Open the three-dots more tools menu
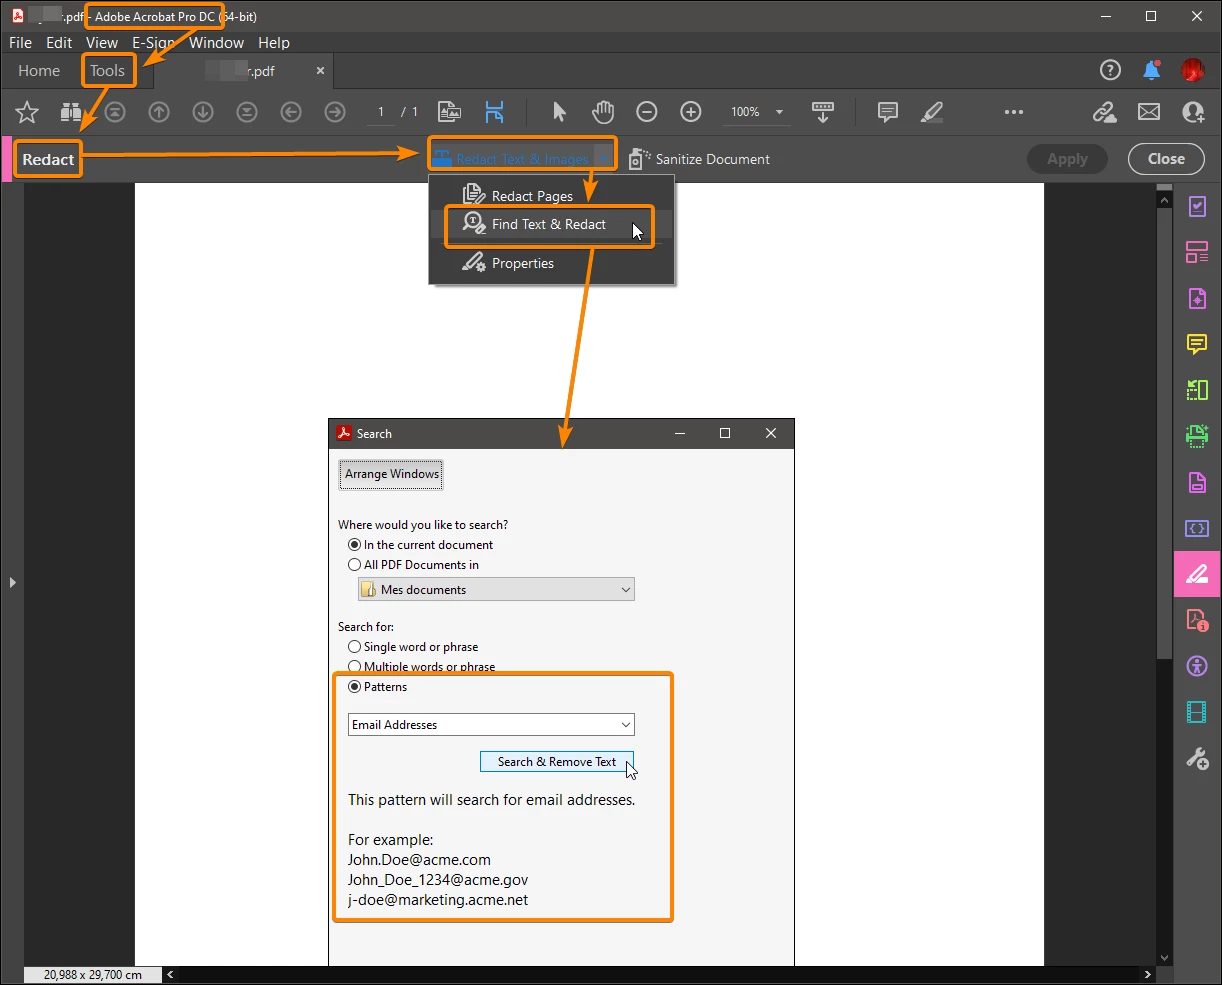The width and height of the screenshot is (1222, 985). click(x=1014, y=112)
